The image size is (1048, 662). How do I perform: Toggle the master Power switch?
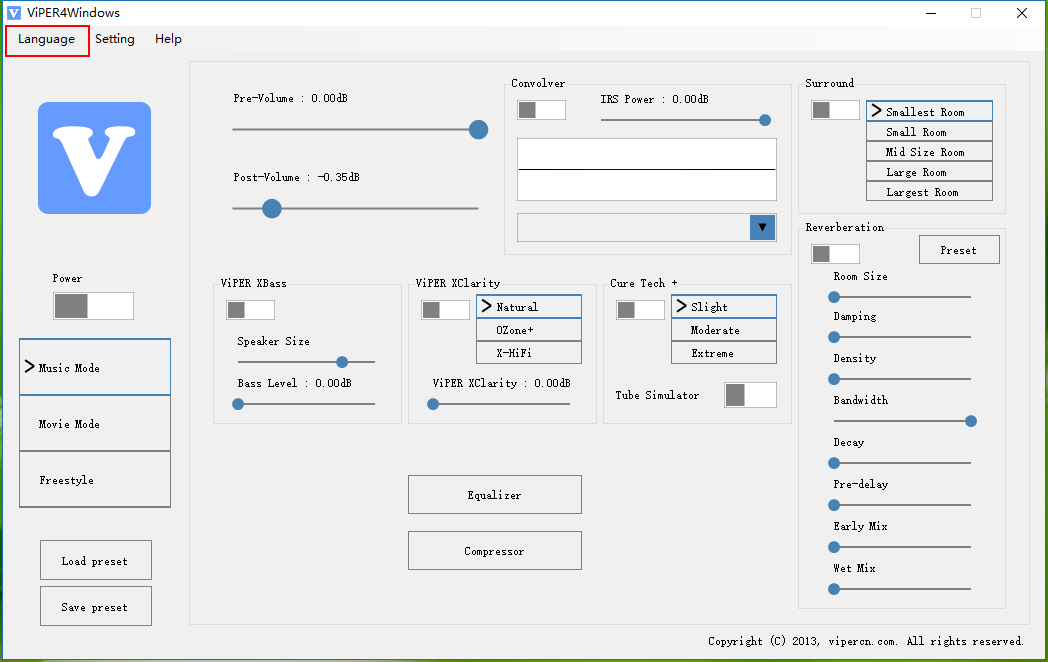[x=93, y=306]
